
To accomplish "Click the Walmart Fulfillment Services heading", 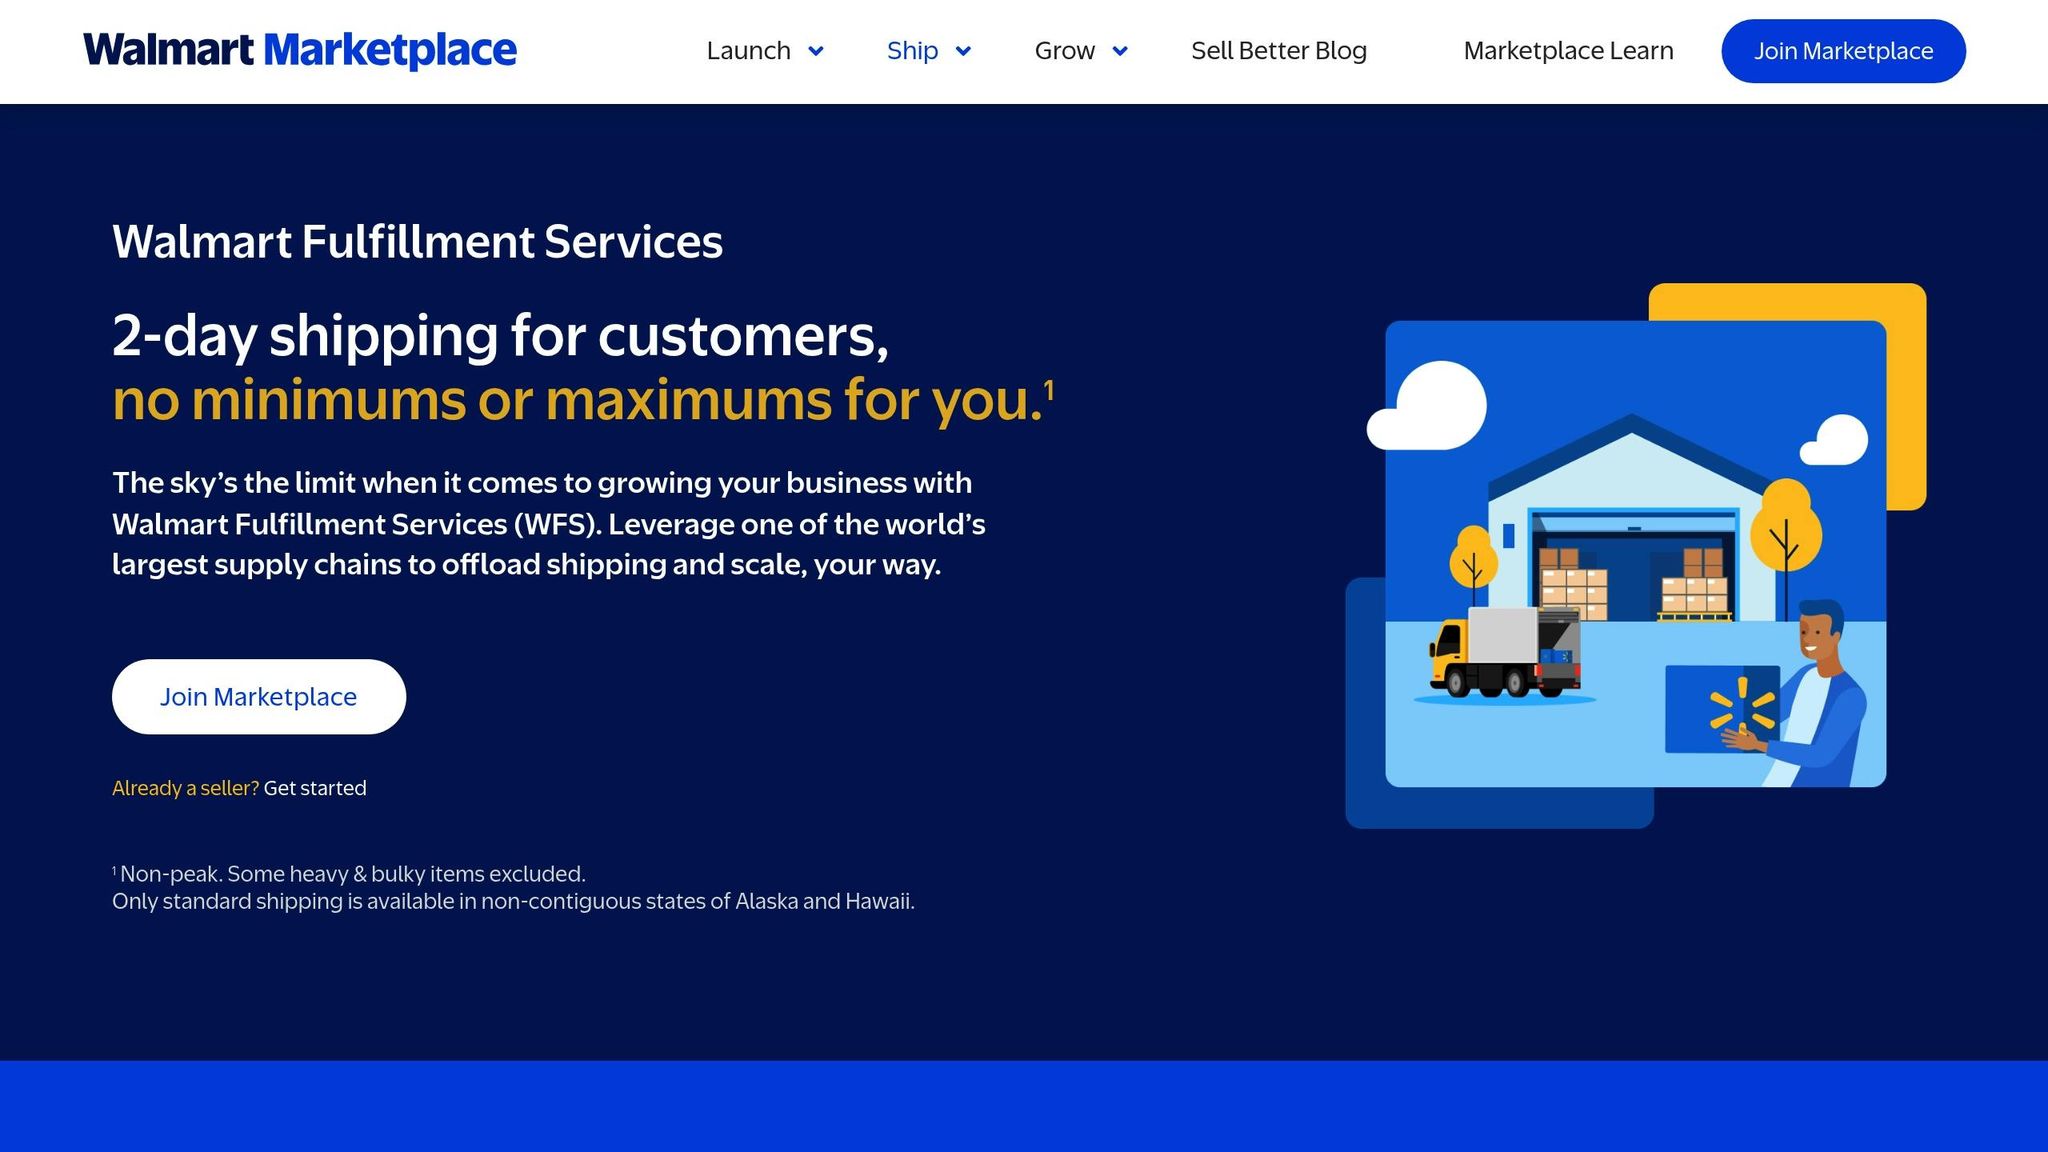I will [x=417, y=242].
